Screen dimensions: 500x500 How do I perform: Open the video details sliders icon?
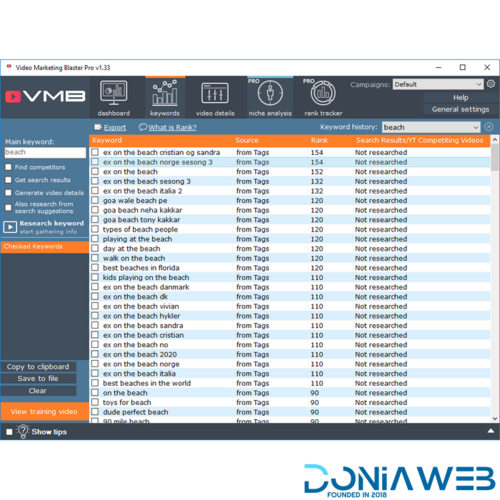coord(215,93)
